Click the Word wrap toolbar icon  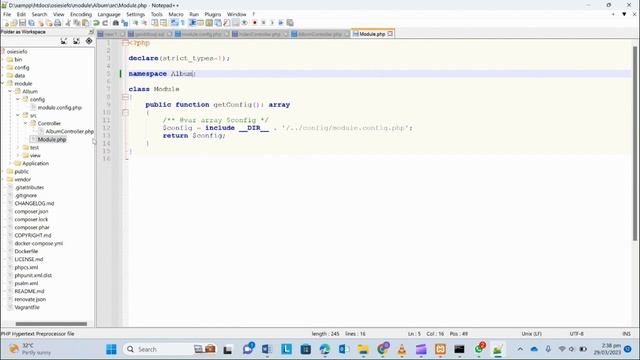click(174, 23)
